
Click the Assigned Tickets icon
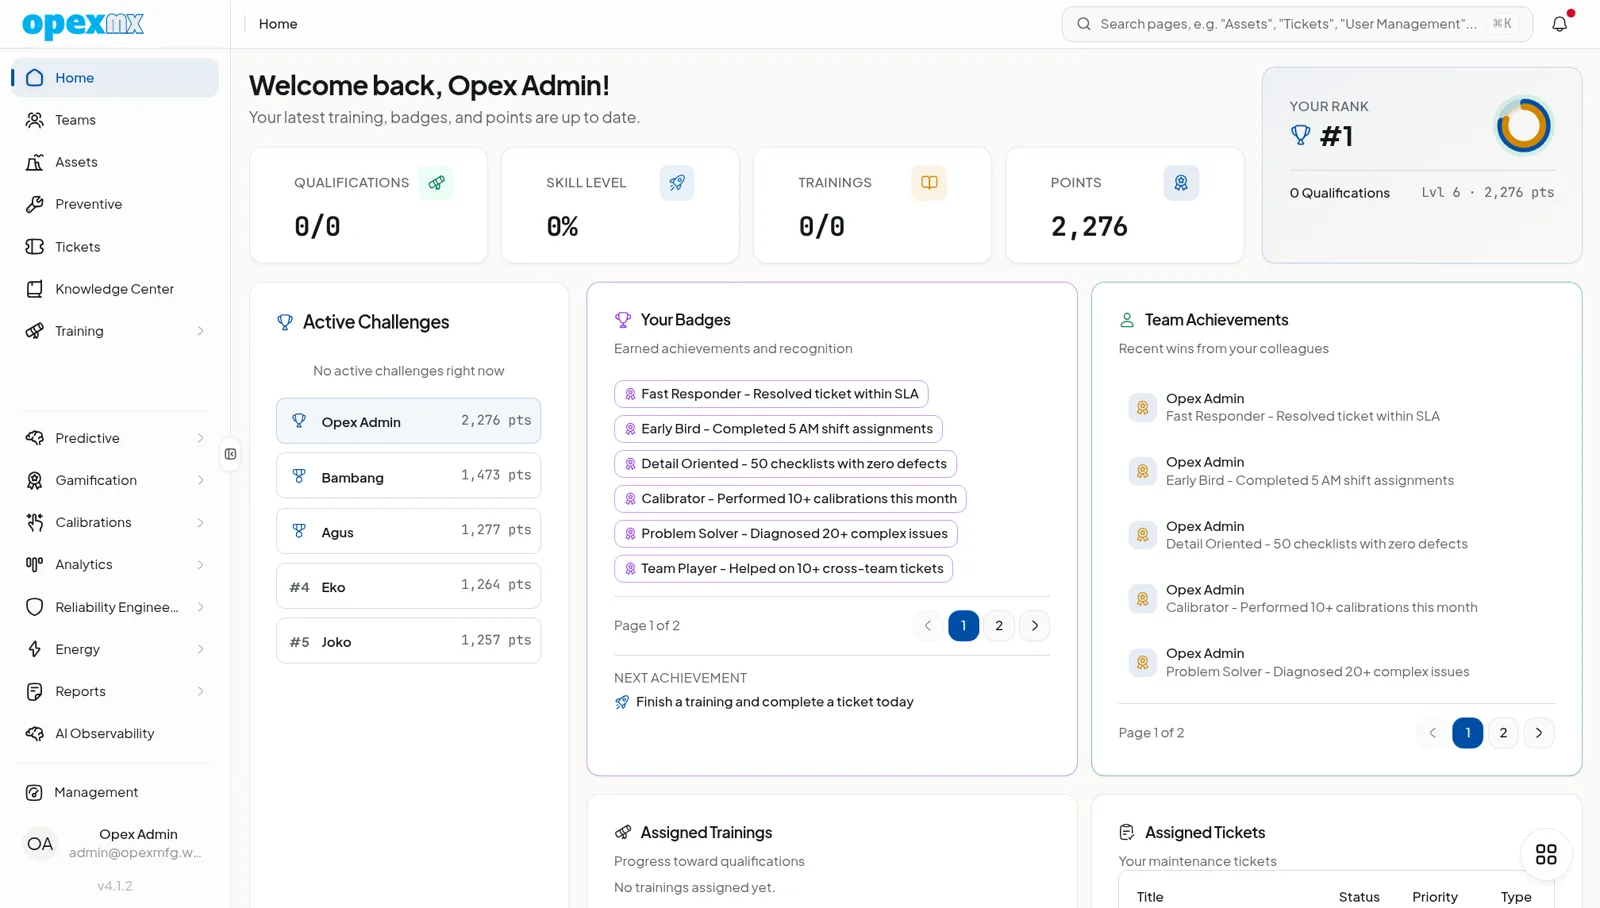pyautogui.click(x=1127, y=832)
